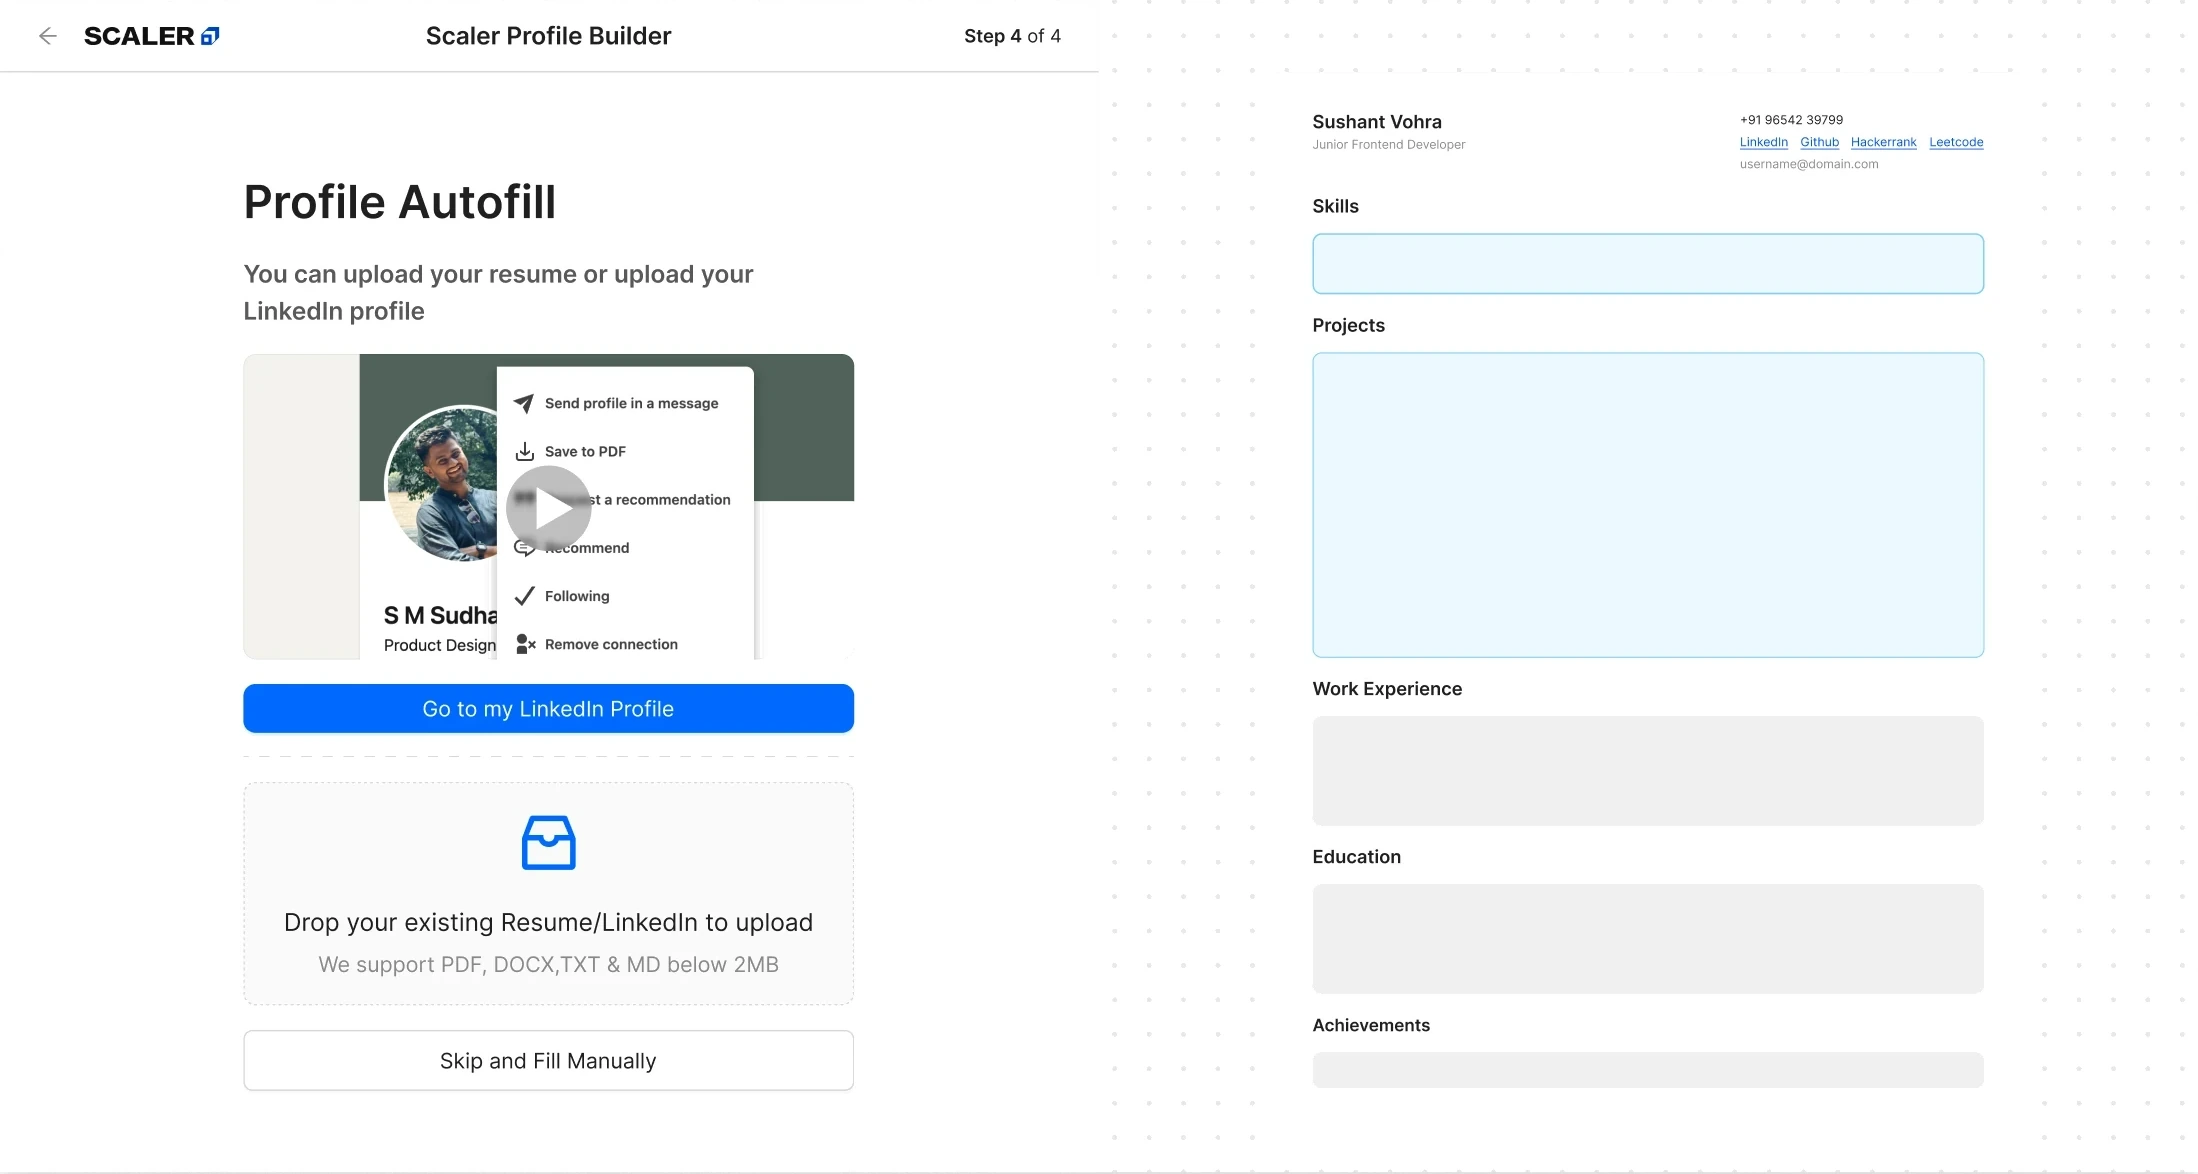2198x1174 pixels.
Task: Click the 'Step 4 of 4' indicator
Action: pos(1012,36)
